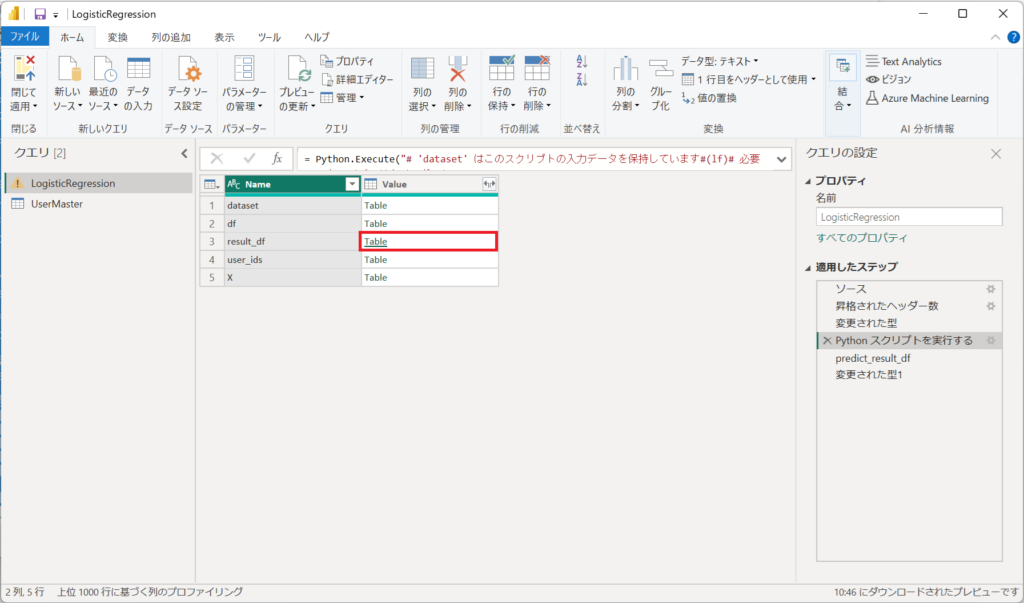Open すべてのプロパティ link
Viewport: 1024px width, 603px height.
862,238
